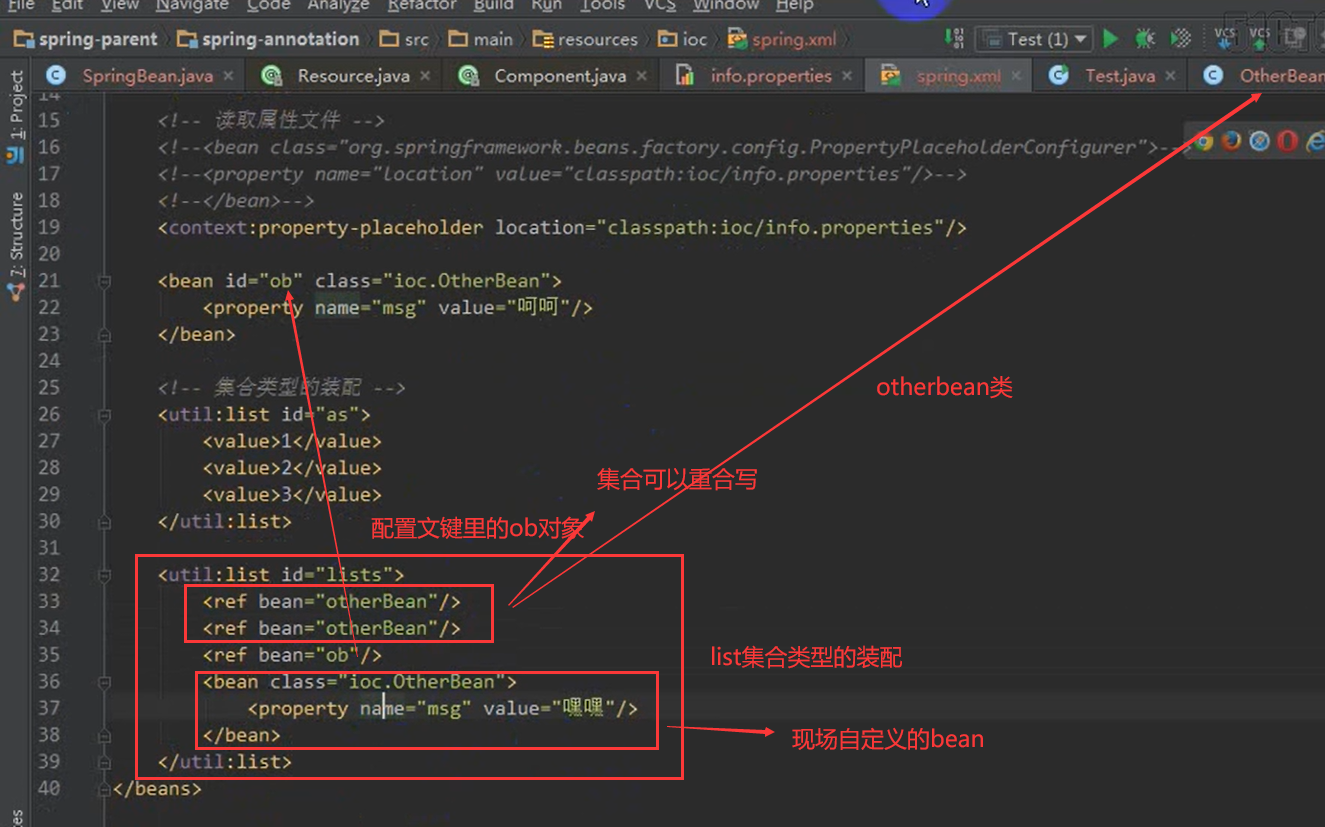Click text context:property-placeholder on line 19

(x=326, y=227)
